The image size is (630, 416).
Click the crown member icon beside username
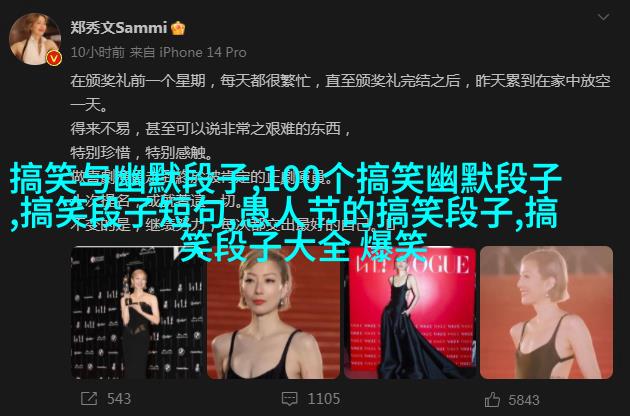point(178,28)
